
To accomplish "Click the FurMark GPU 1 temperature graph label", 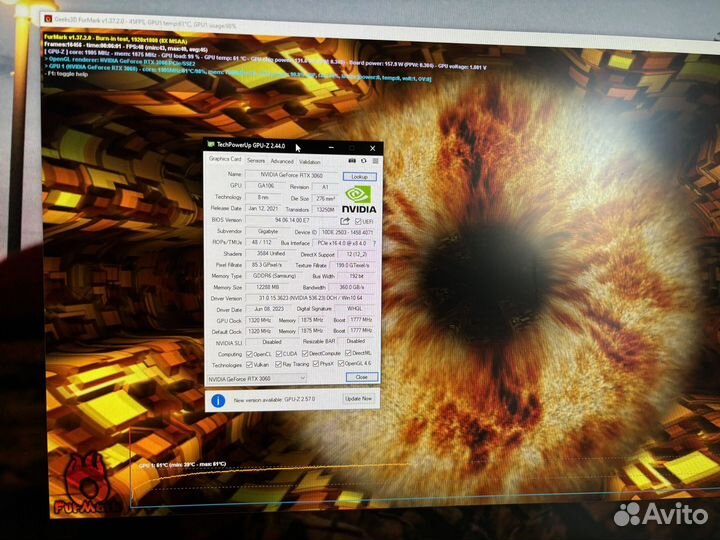I will click(x=182, y=465).
